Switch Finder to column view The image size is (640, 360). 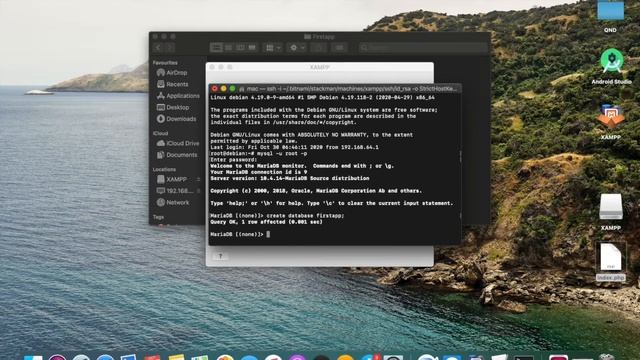coord(240,48)
